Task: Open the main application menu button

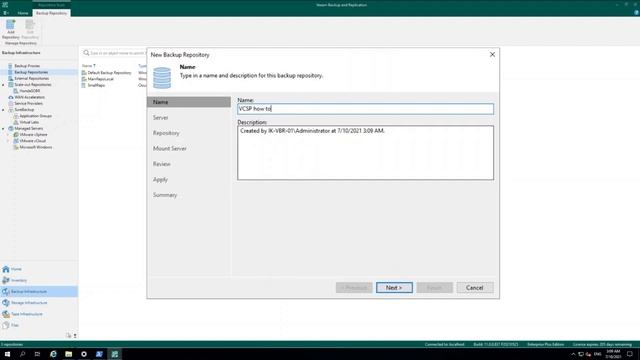Action: pos(6,13)
